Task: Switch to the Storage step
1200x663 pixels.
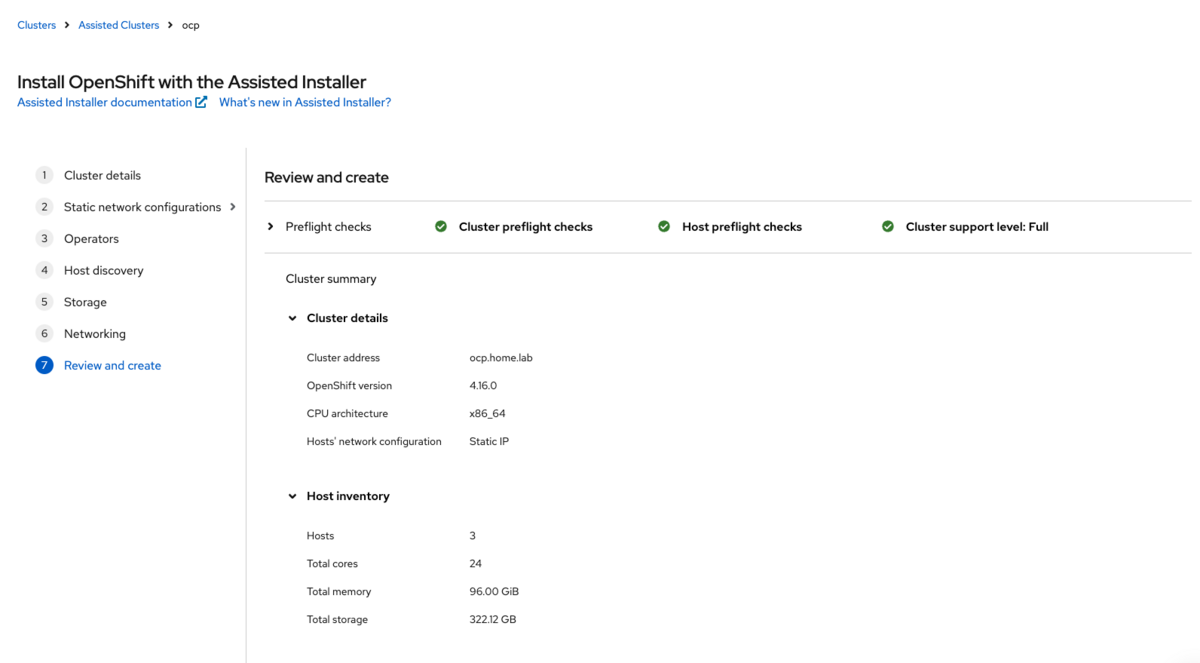Action: click(x=85, y=302)
